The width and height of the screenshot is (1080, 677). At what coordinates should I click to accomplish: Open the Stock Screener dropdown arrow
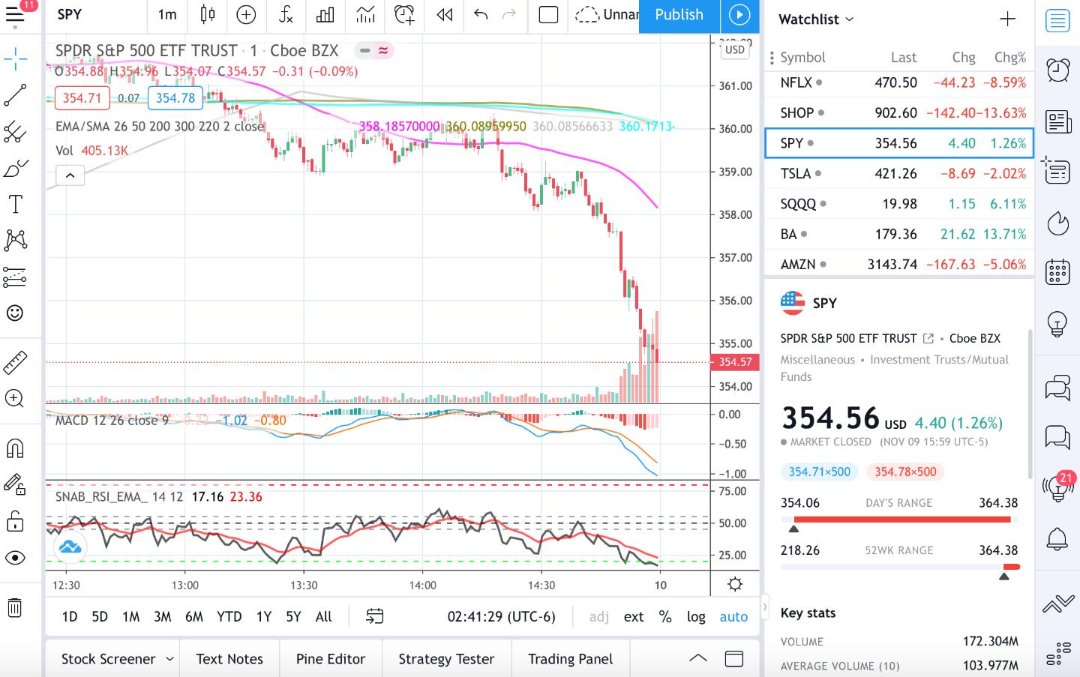coord(170,659)
